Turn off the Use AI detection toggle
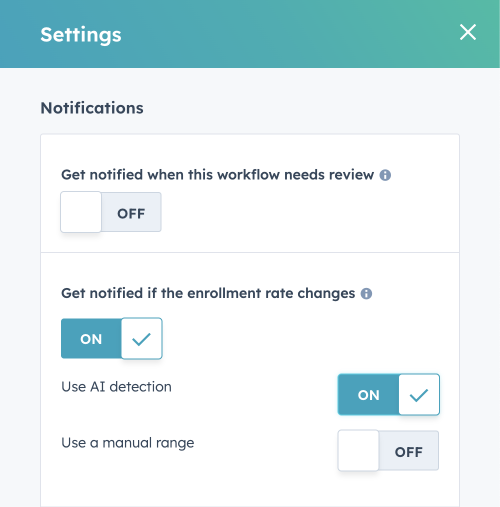 [x=389, y=394]
